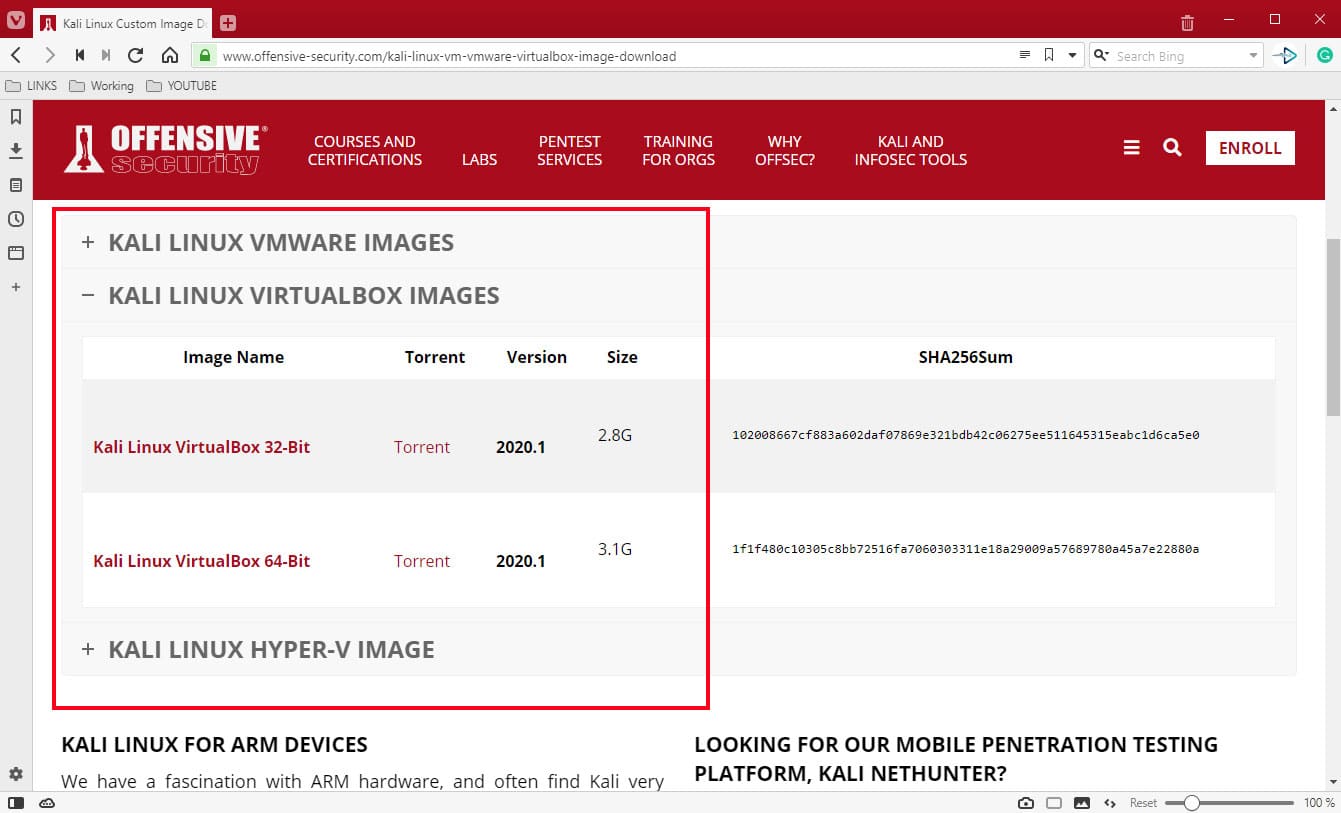
Task: Open the Notes side panel
Action: coord(16,185)
